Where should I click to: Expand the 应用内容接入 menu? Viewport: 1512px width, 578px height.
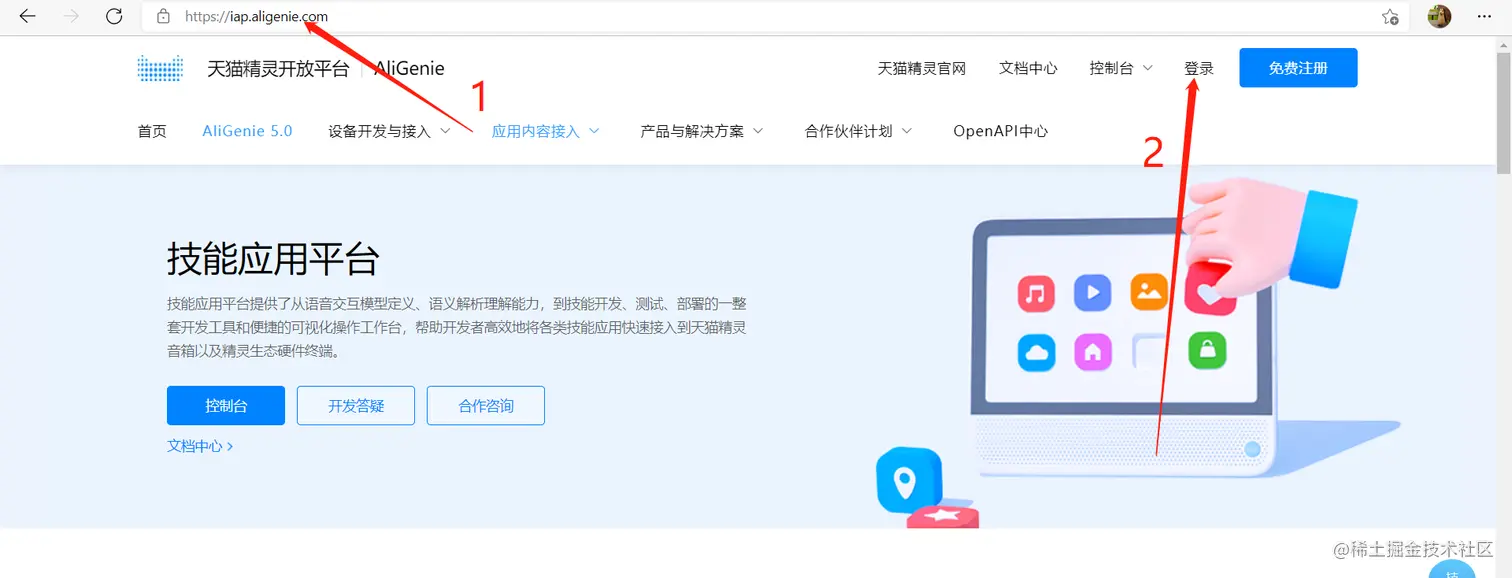click(x=545, y=131)
